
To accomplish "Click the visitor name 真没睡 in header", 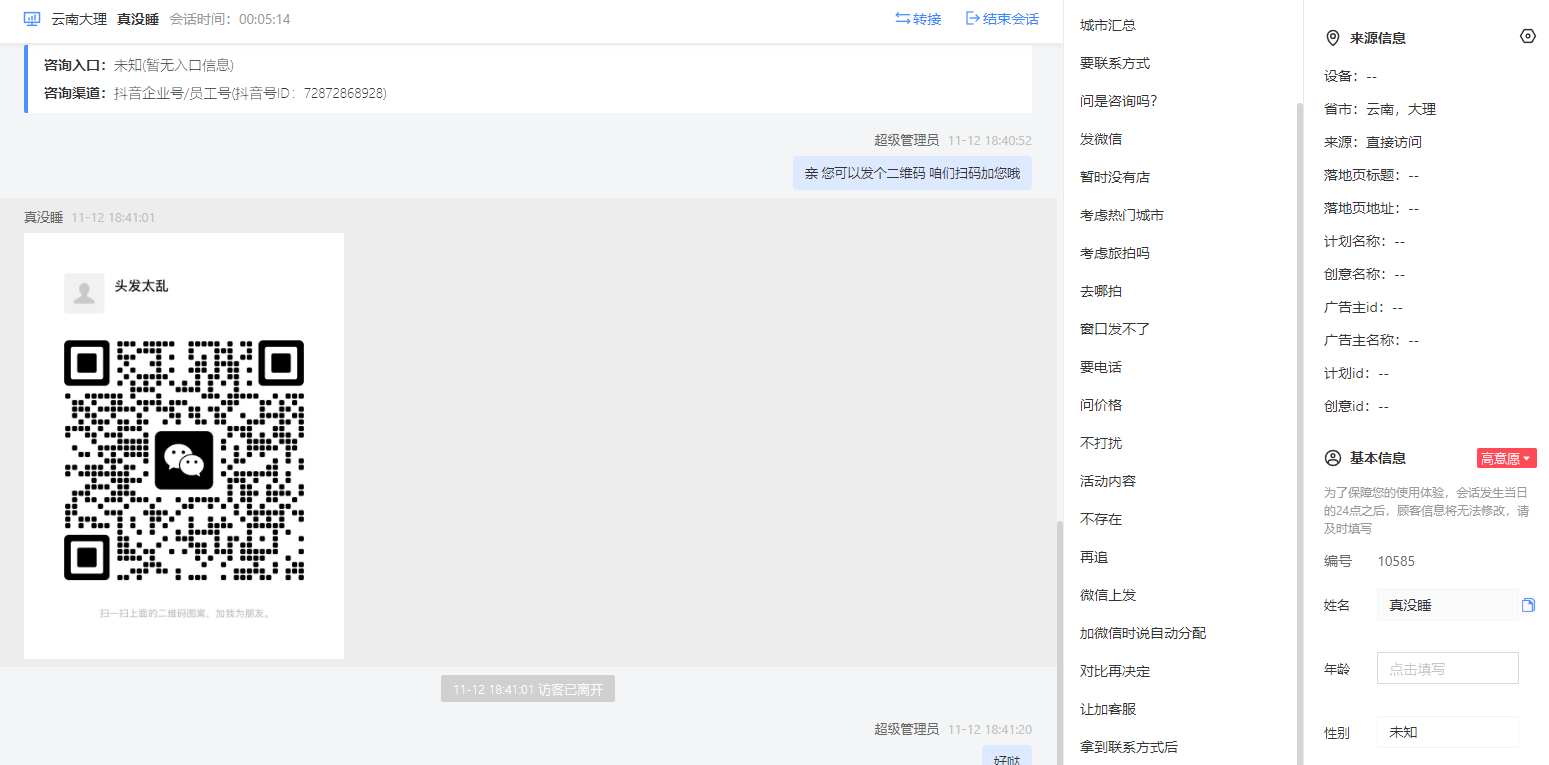I will pyautogui.click(x=138, y=19).
